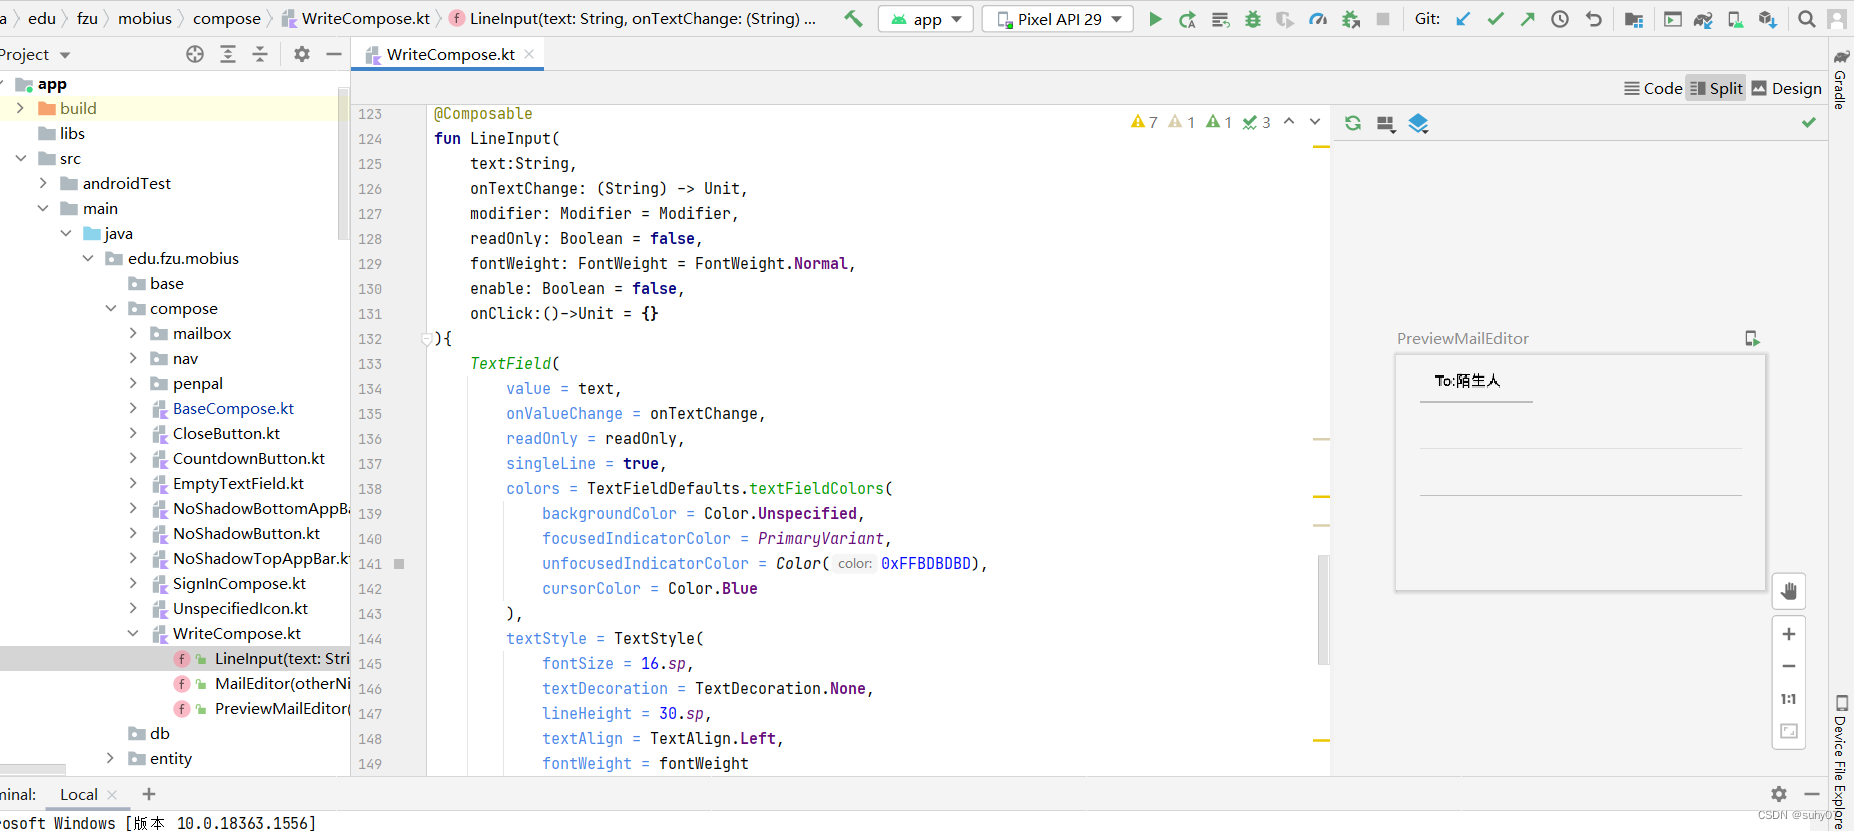The height and width of the screenshot is (831, 1854).
Task: Open a new terminal session with plus
Action: coord(149,794)
